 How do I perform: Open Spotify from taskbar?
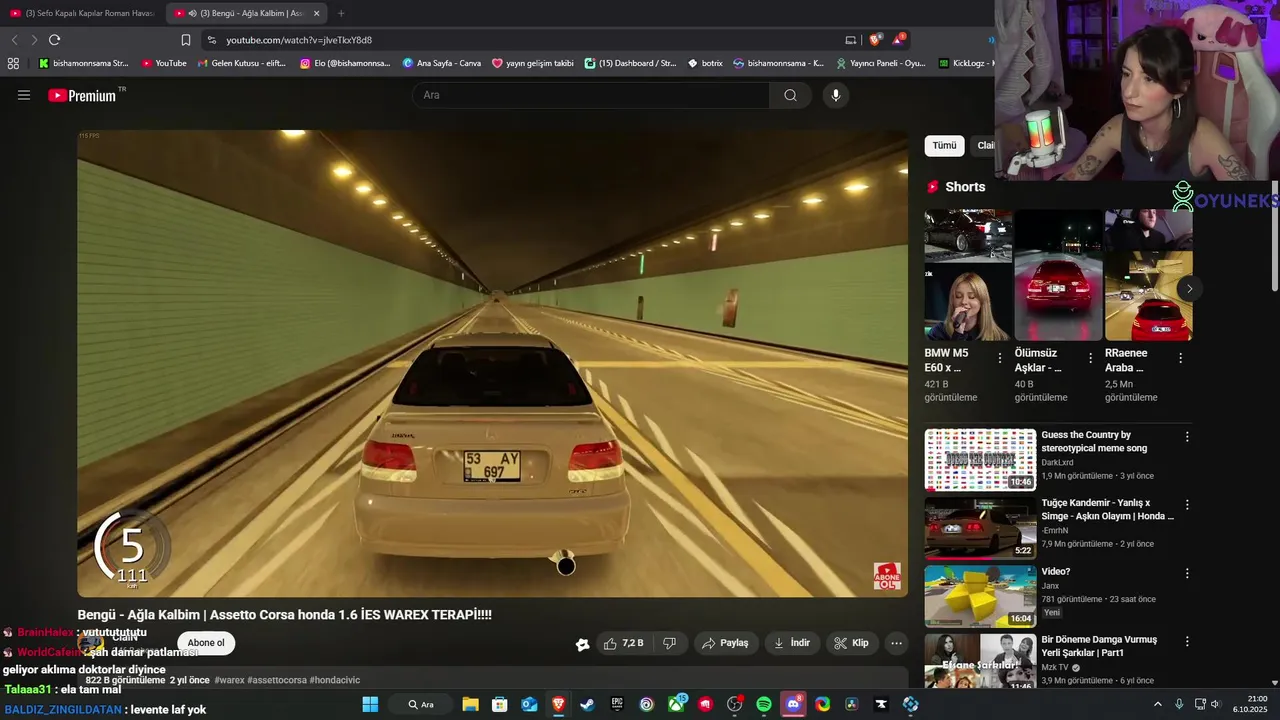pos(764,704)
